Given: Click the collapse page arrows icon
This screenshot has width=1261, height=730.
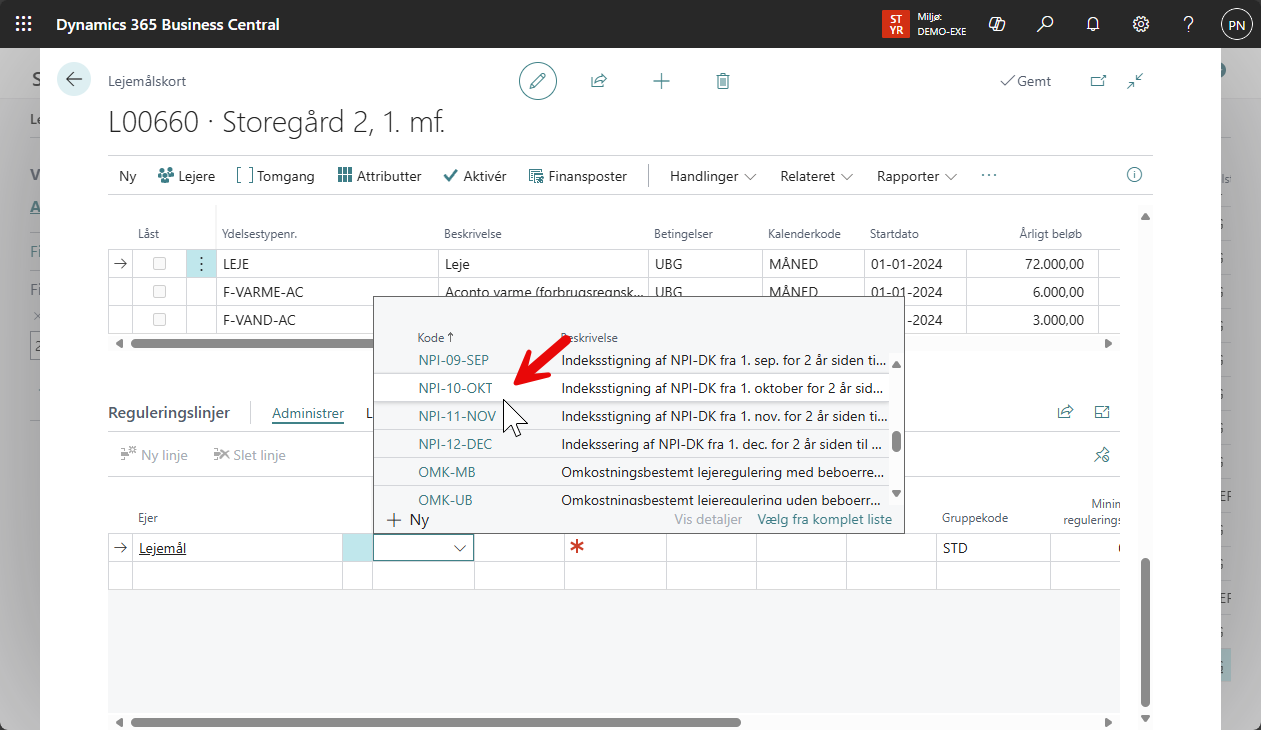Looking at the screenshot, I should 1135,81.
